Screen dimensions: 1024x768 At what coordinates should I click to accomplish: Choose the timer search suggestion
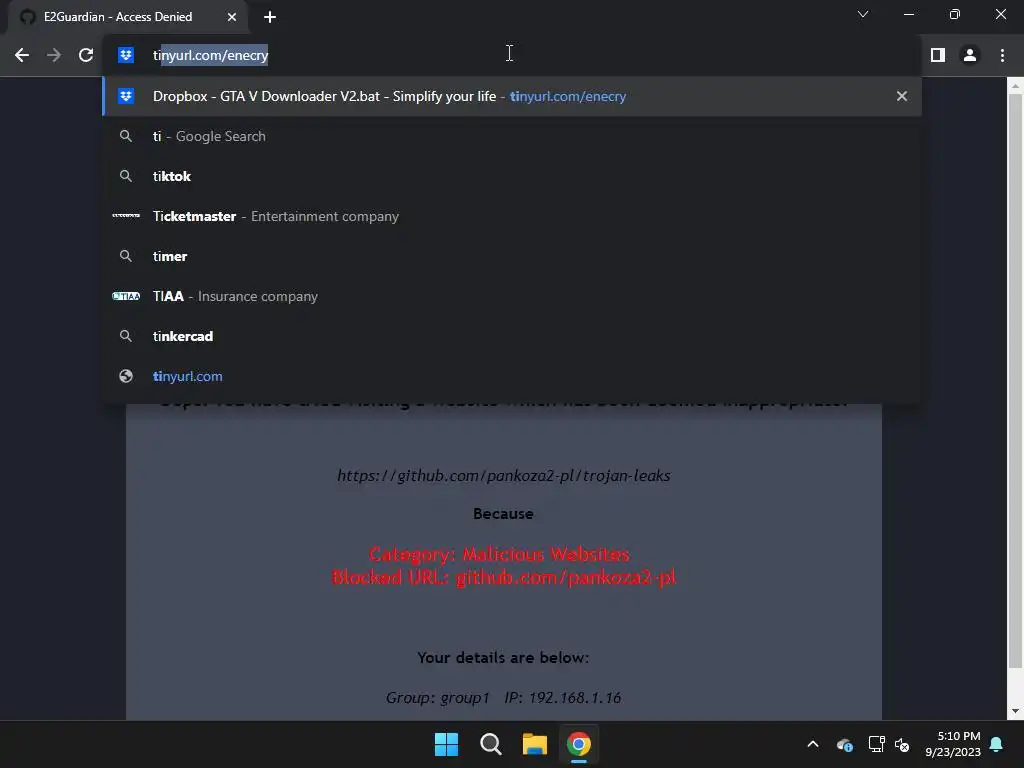(x=512, y=256)
